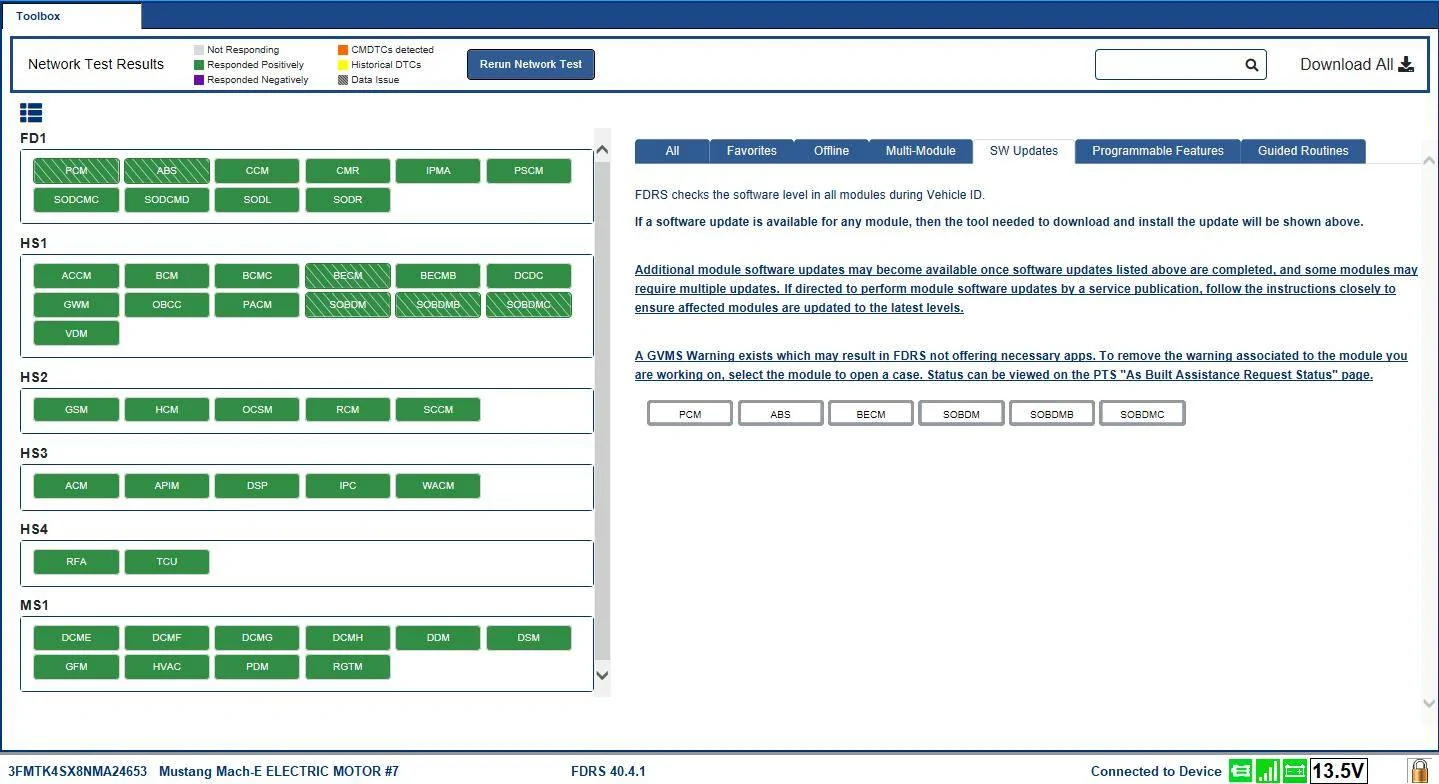1439x784 pixels.
Task: Open the Programmable Features tab
Action: [1158, 151]
